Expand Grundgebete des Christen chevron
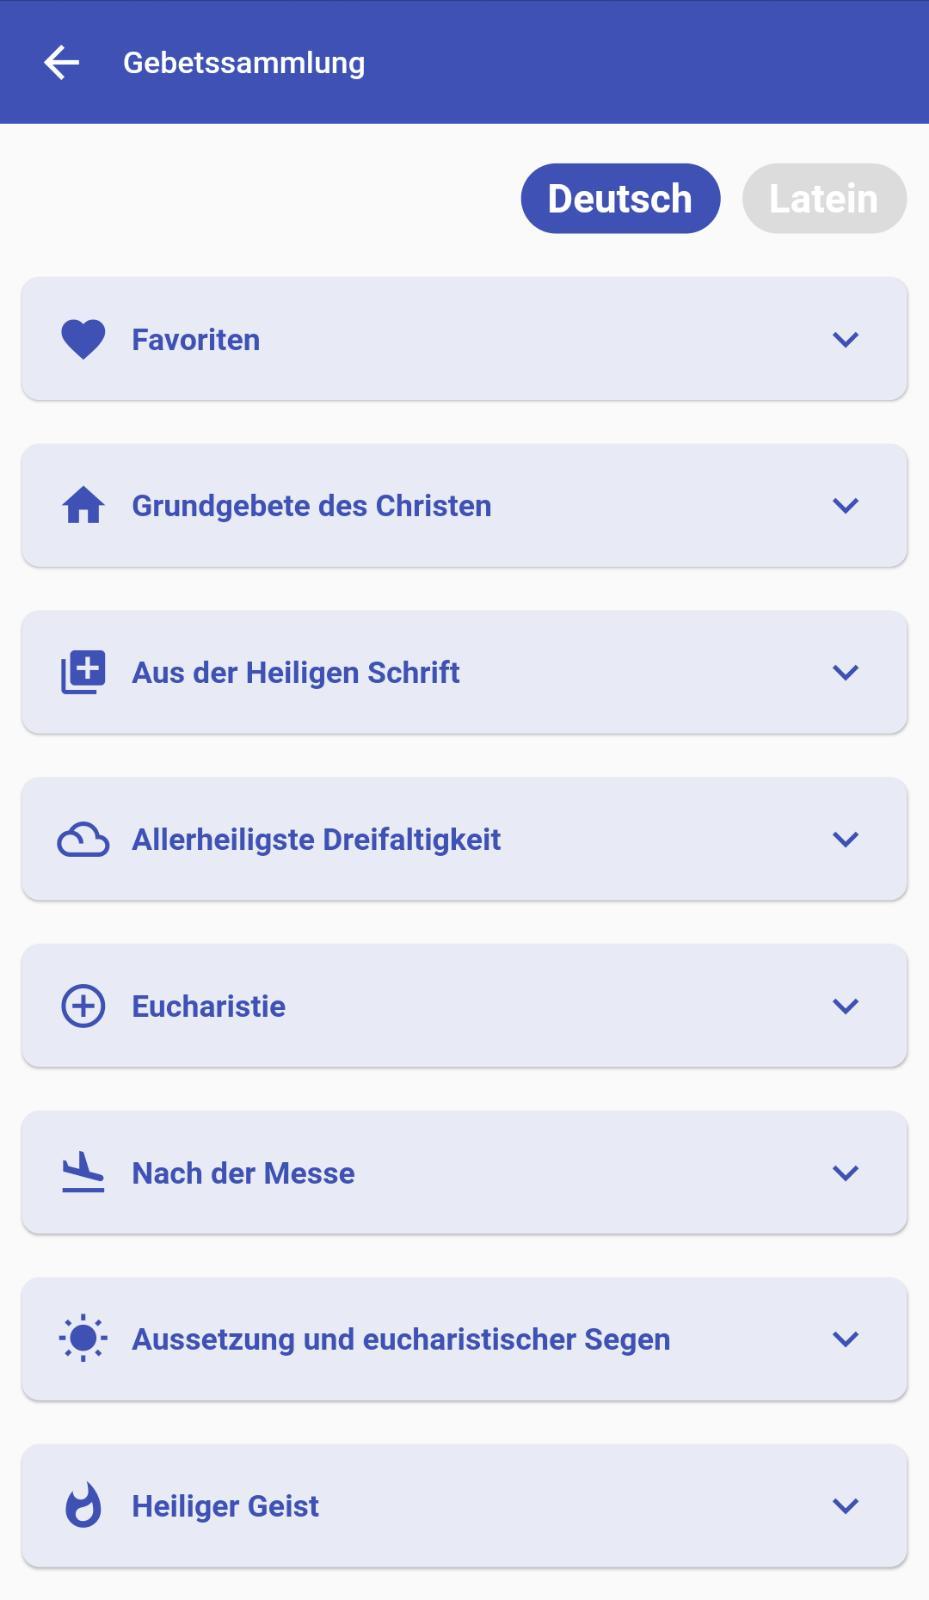 pyautogui.click(x=845, y=506)
